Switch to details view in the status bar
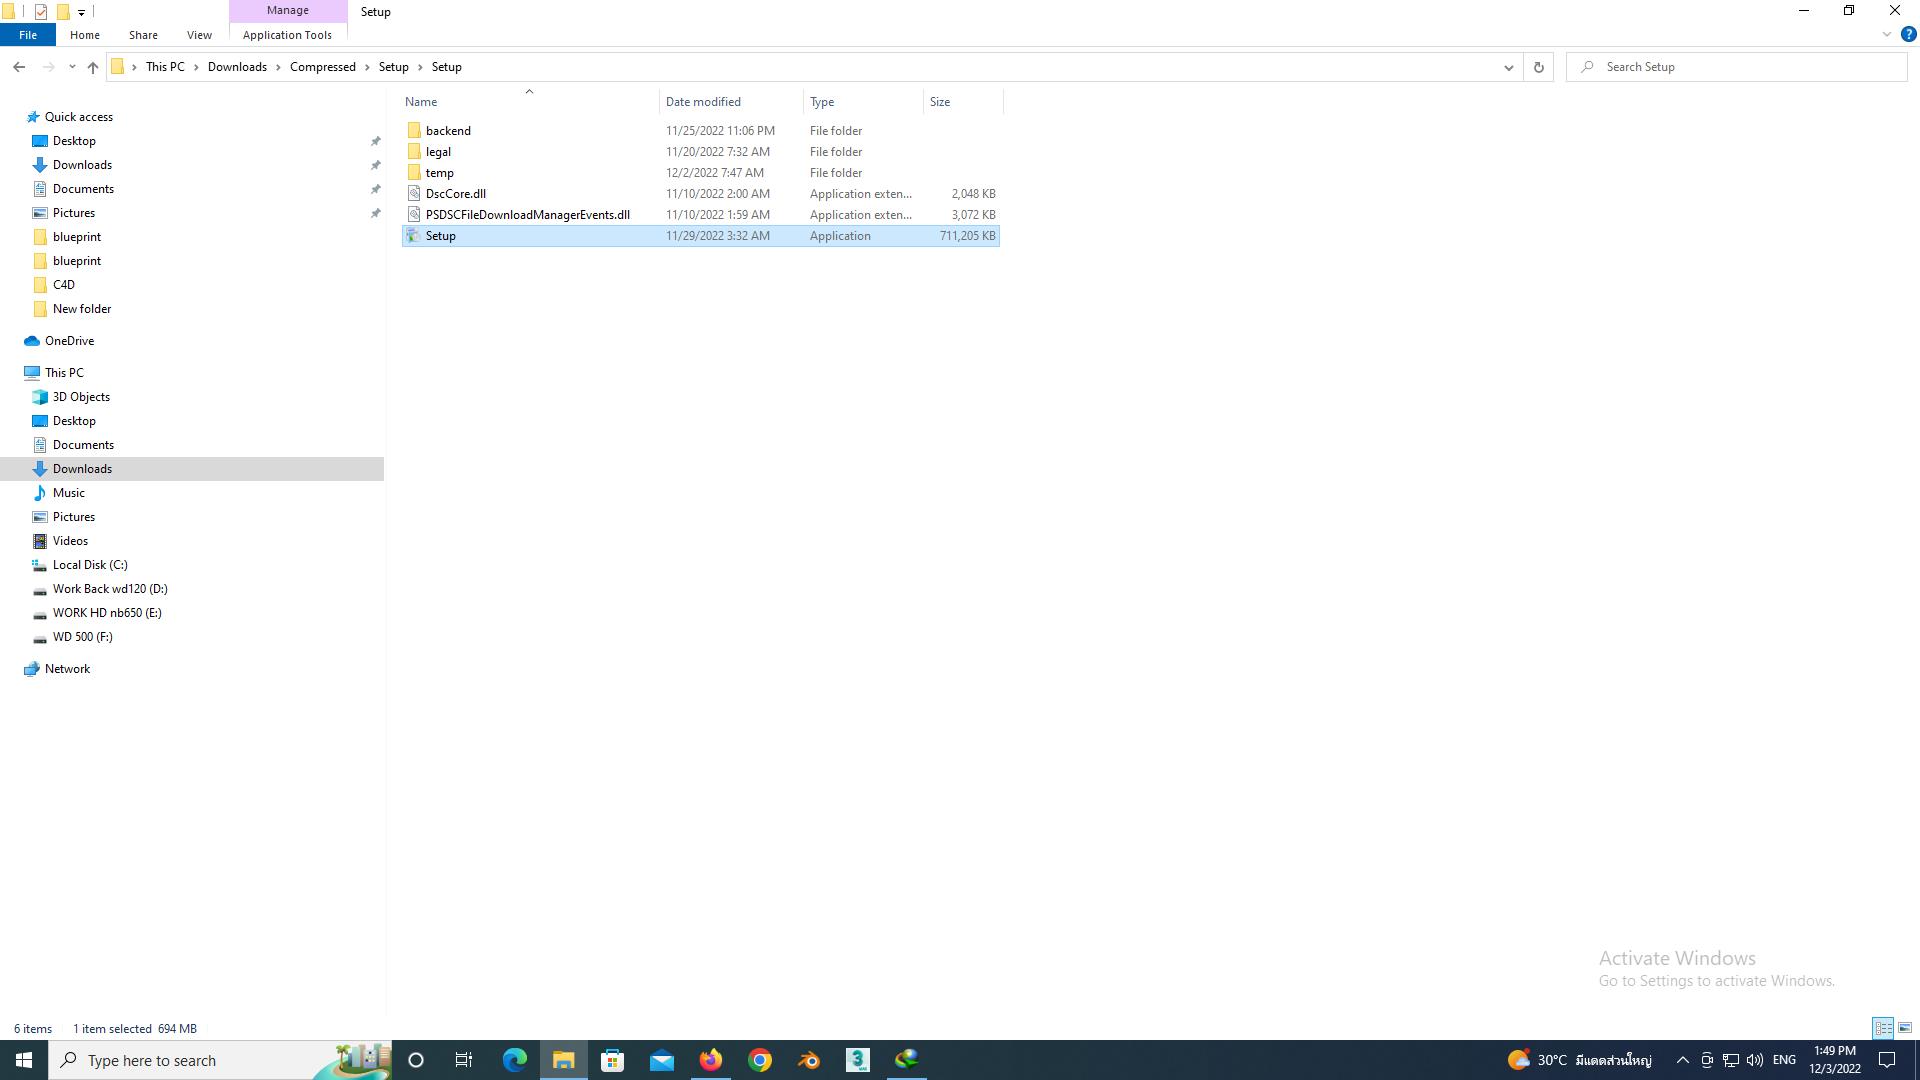 [1883, 1028]
